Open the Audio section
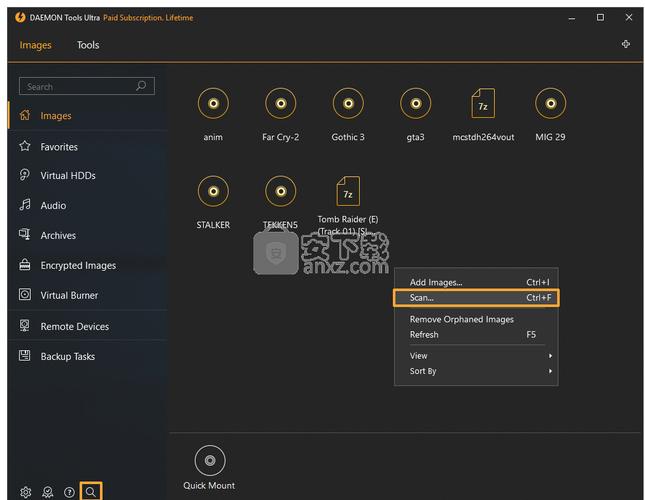The width and height of the screenshot is (645, 500). point(88,205)
